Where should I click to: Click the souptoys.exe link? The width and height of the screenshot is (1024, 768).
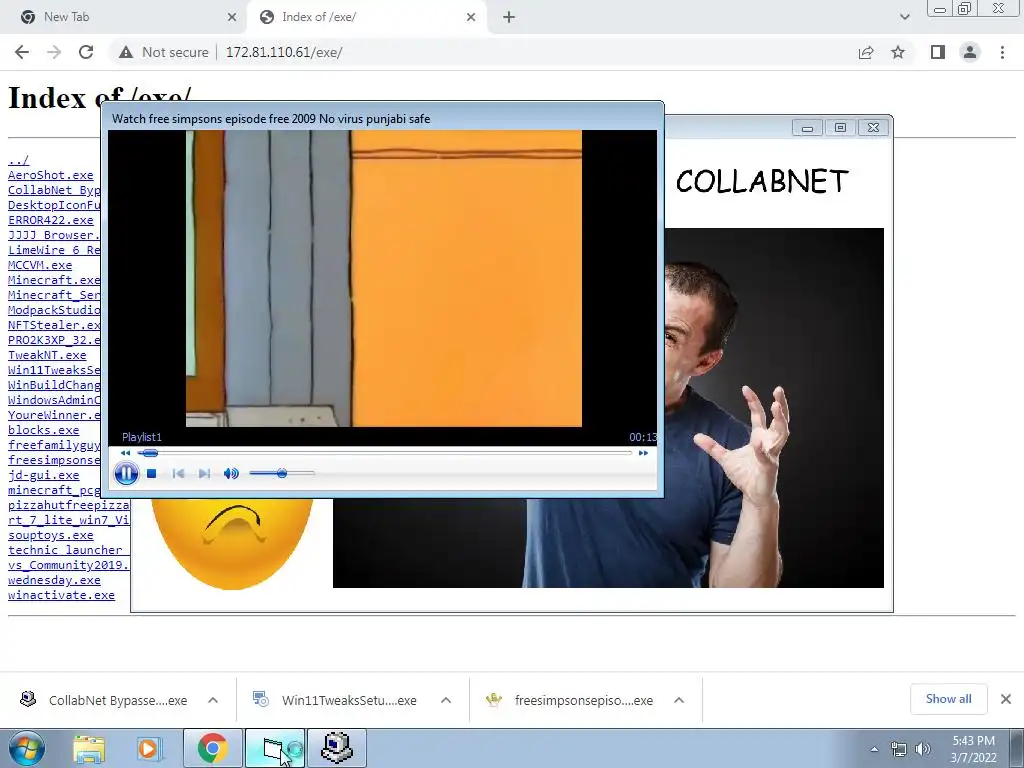50,536
